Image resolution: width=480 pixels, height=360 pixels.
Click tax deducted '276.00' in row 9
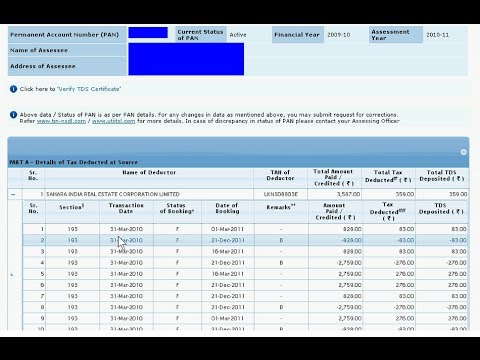pos(405,318)
